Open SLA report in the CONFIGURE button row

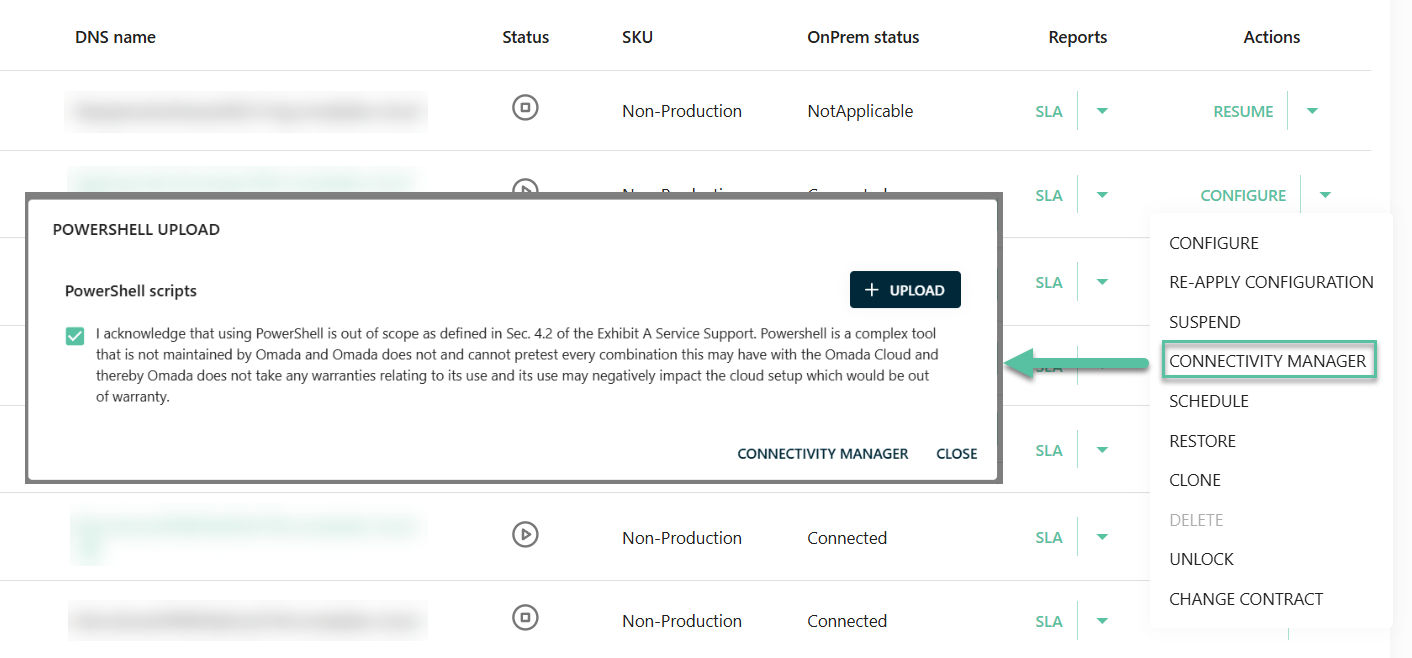click(1049, 195)
